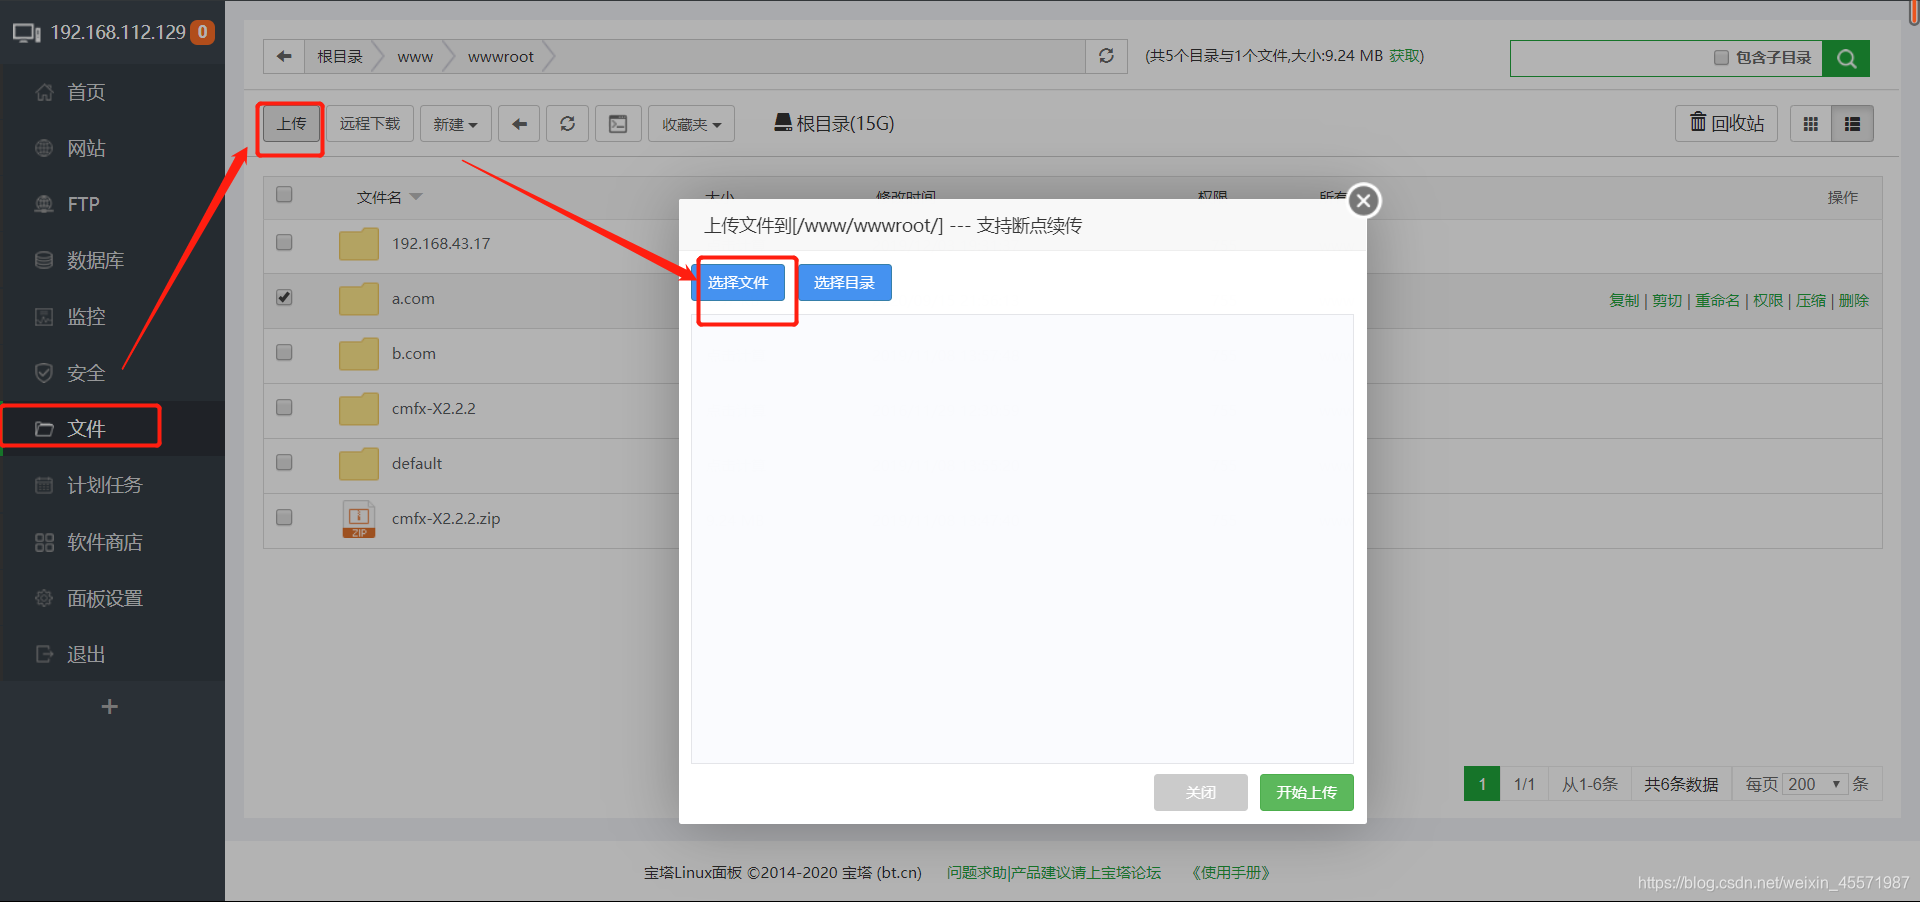Open the 回收站 recycle bin

[x=1726, y=123]
